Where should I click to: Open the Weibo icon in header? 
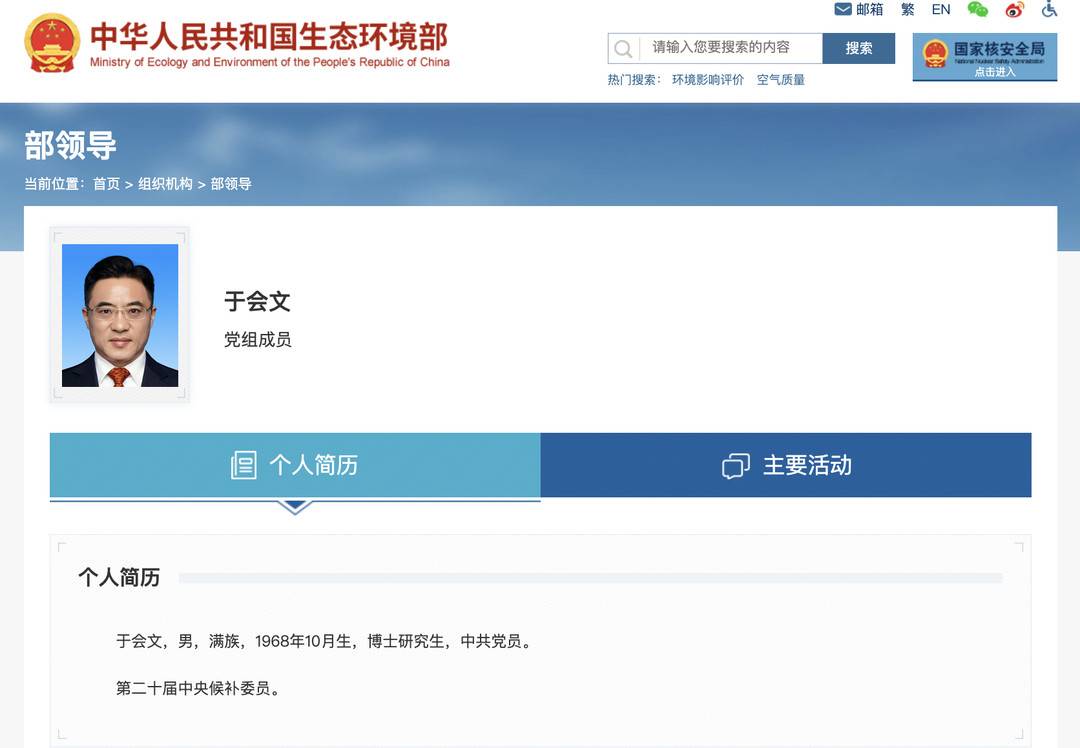[1015, 10]
